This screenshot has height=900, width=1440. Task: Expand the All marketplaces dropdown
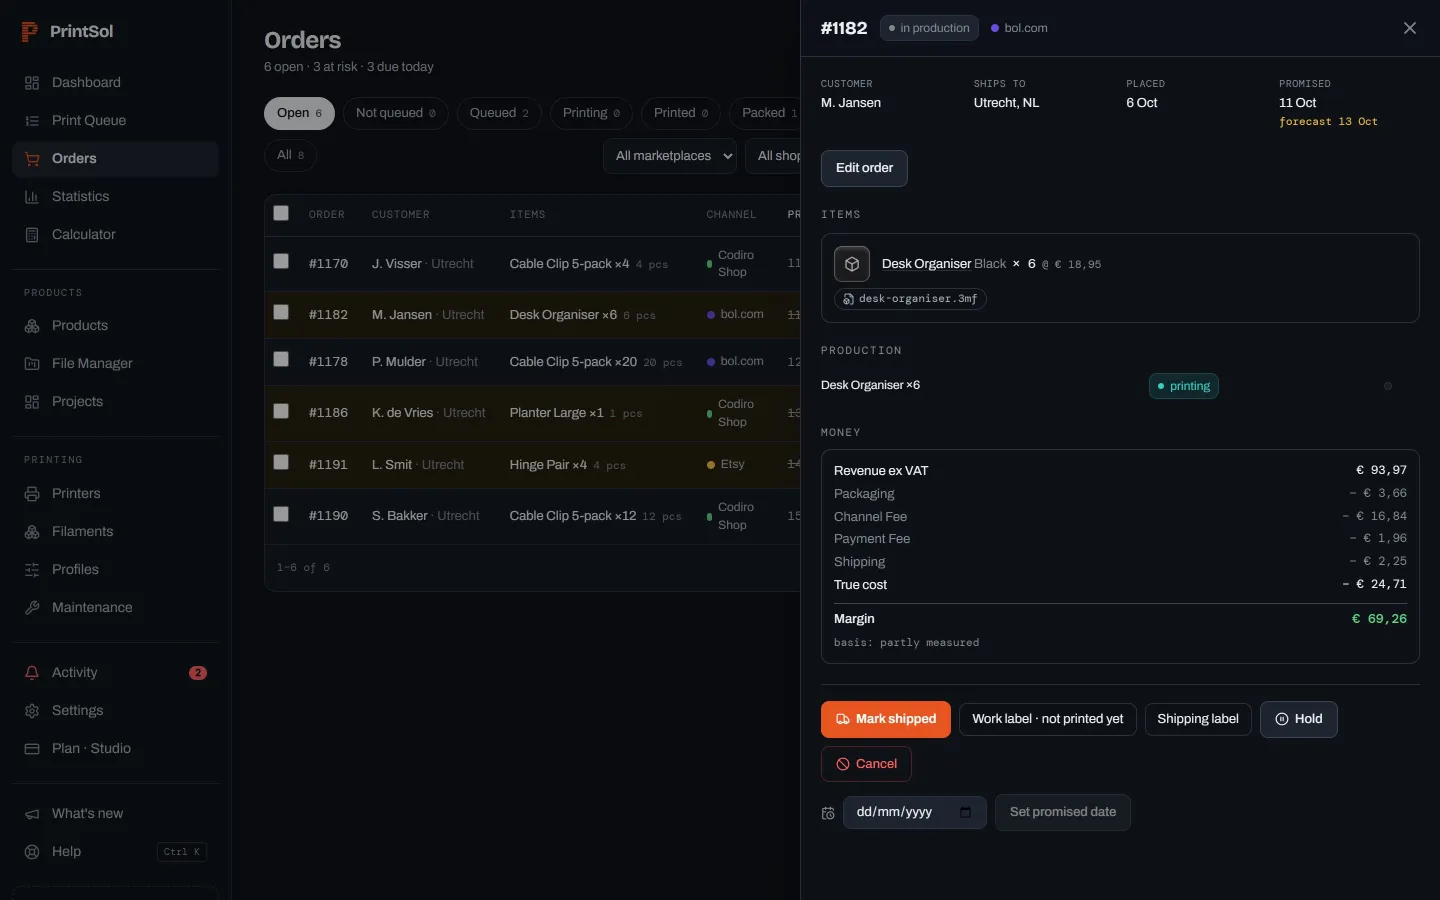(670, 156)
